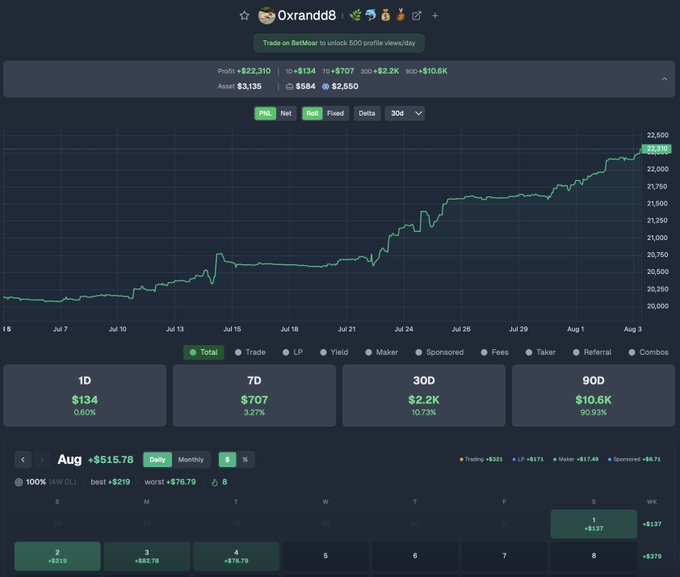Click the dolphin badge icon
The image size is (680, 577).
click(370, 16)
